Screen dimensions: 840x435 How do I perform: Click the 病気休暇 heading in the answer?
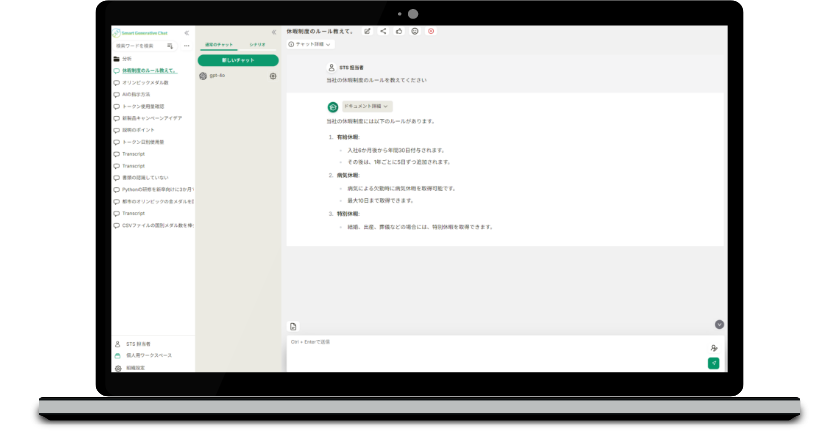348,176
